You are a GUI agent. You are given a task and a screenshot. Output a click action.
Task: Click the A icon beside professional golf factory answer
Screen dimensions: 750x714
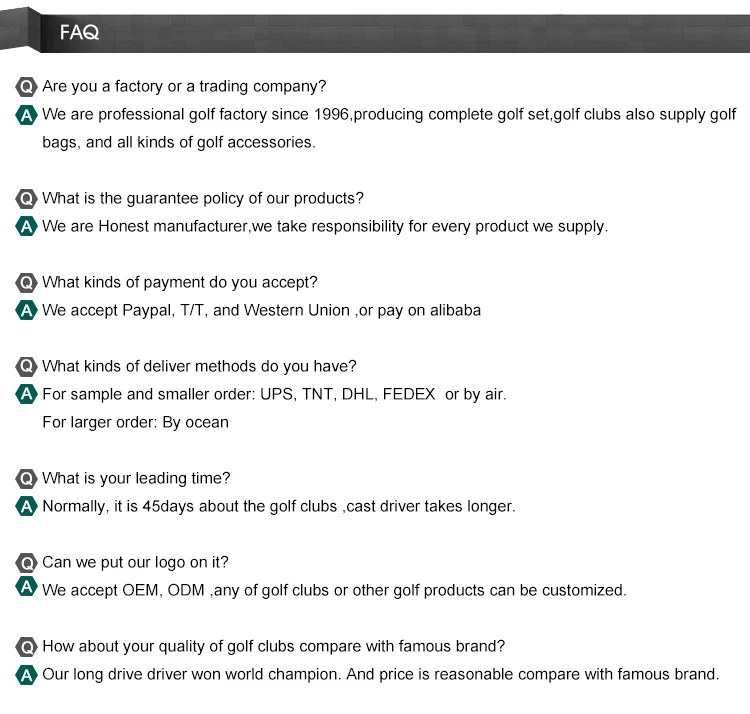(27, 115)
